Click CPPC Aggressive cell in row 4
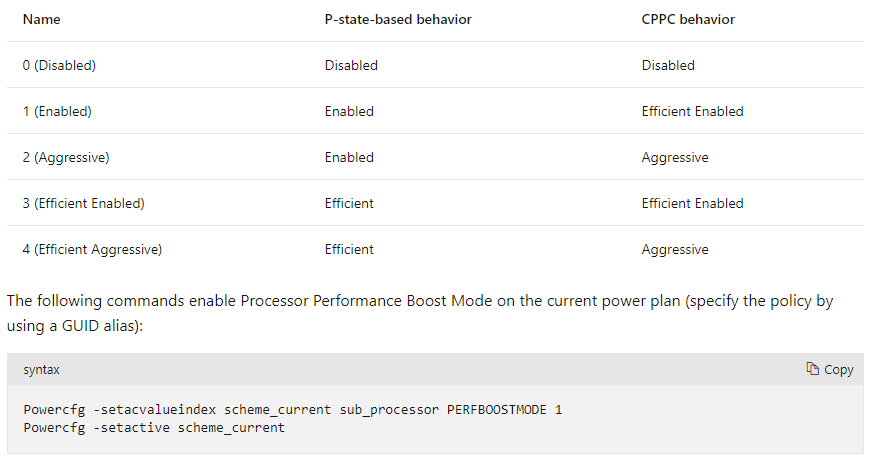Image resolution: width=879 pixels, height=468 pixels. point(675,249)
